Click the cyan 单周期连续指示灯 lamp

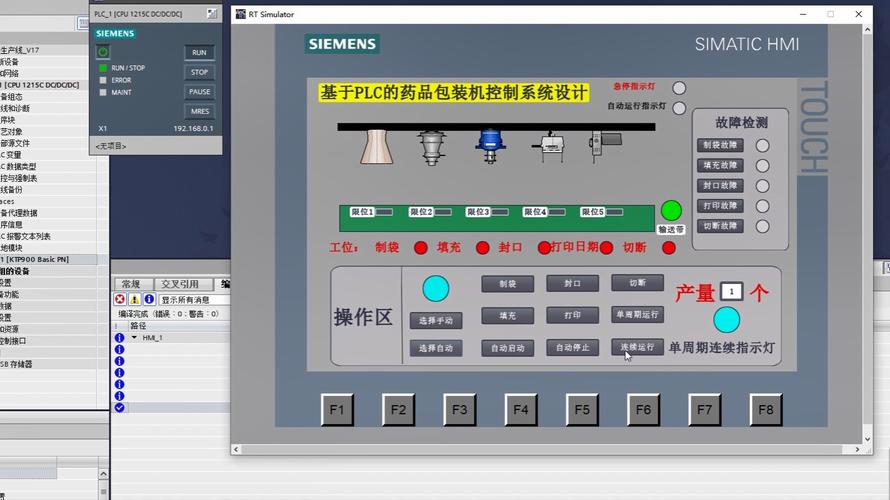(726, 320)
